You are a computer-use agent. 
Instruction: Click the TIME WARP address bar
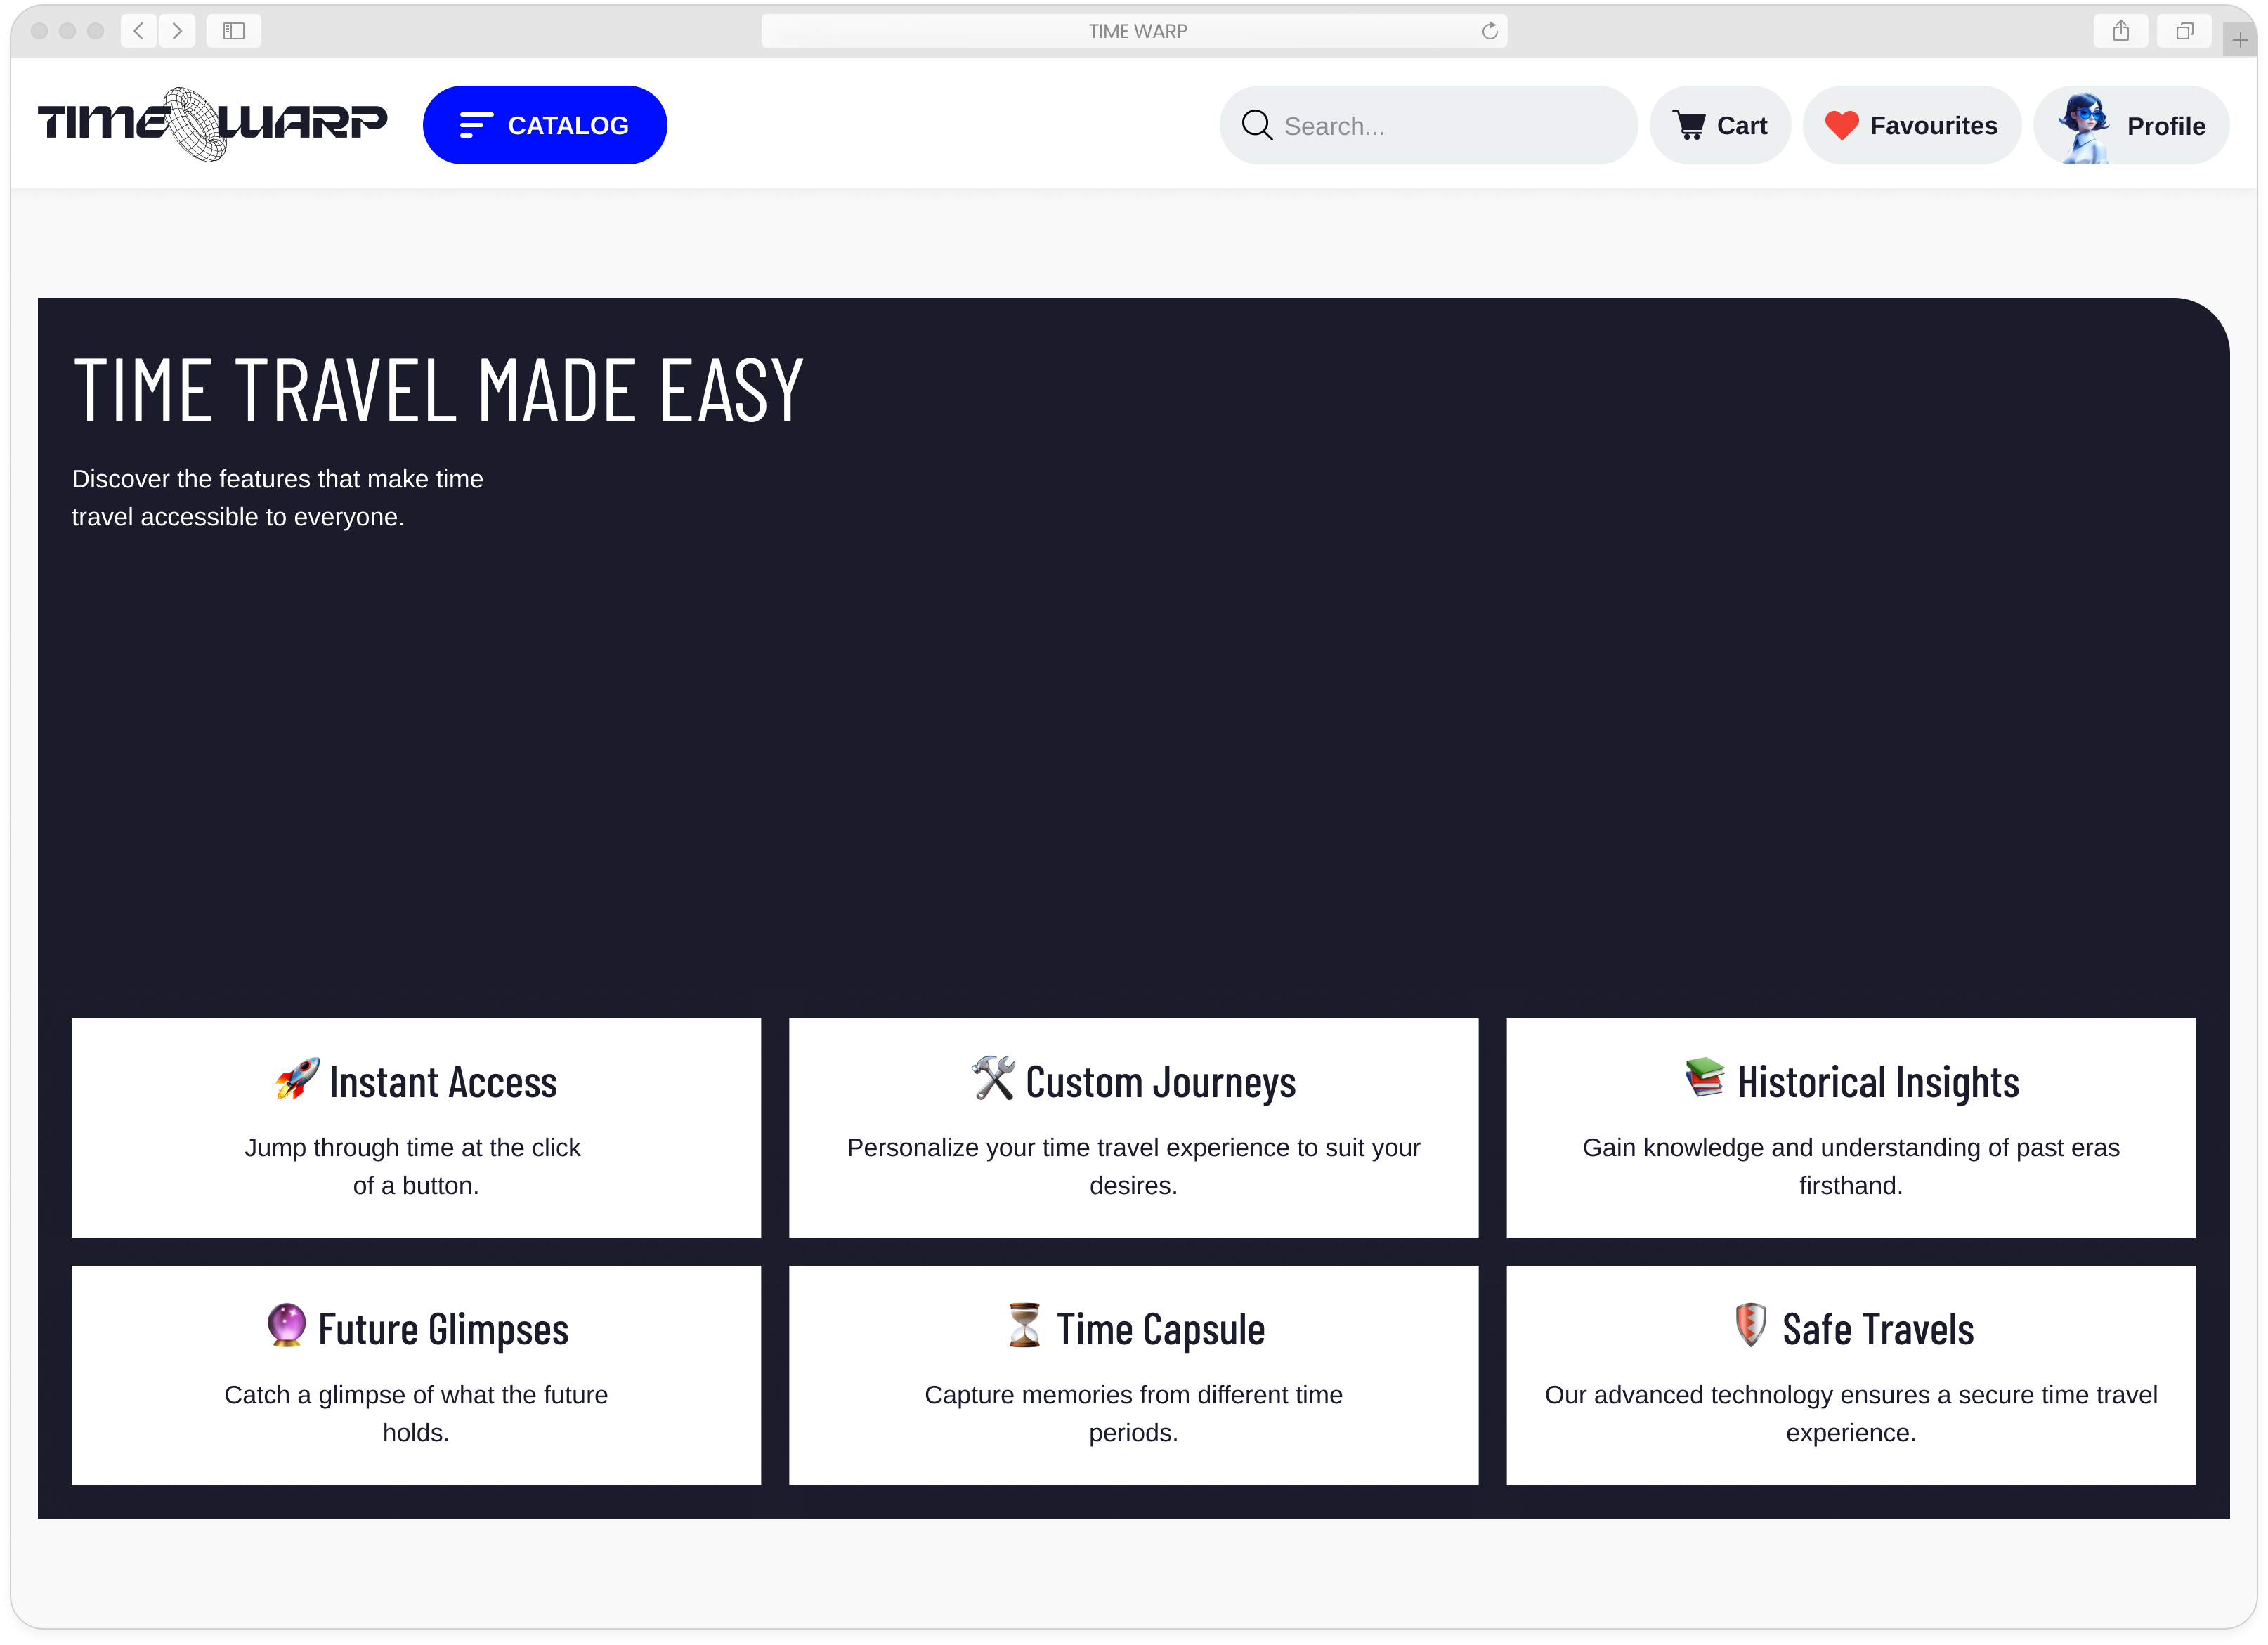(1135, 31)
